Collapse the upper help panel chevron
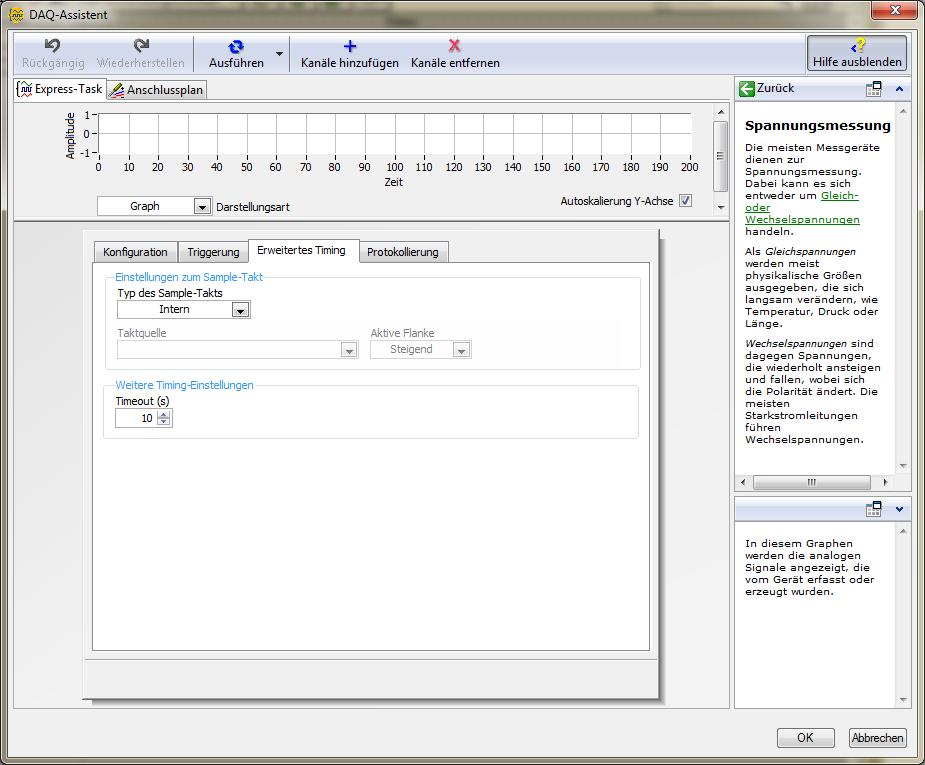 coord(899,89)
